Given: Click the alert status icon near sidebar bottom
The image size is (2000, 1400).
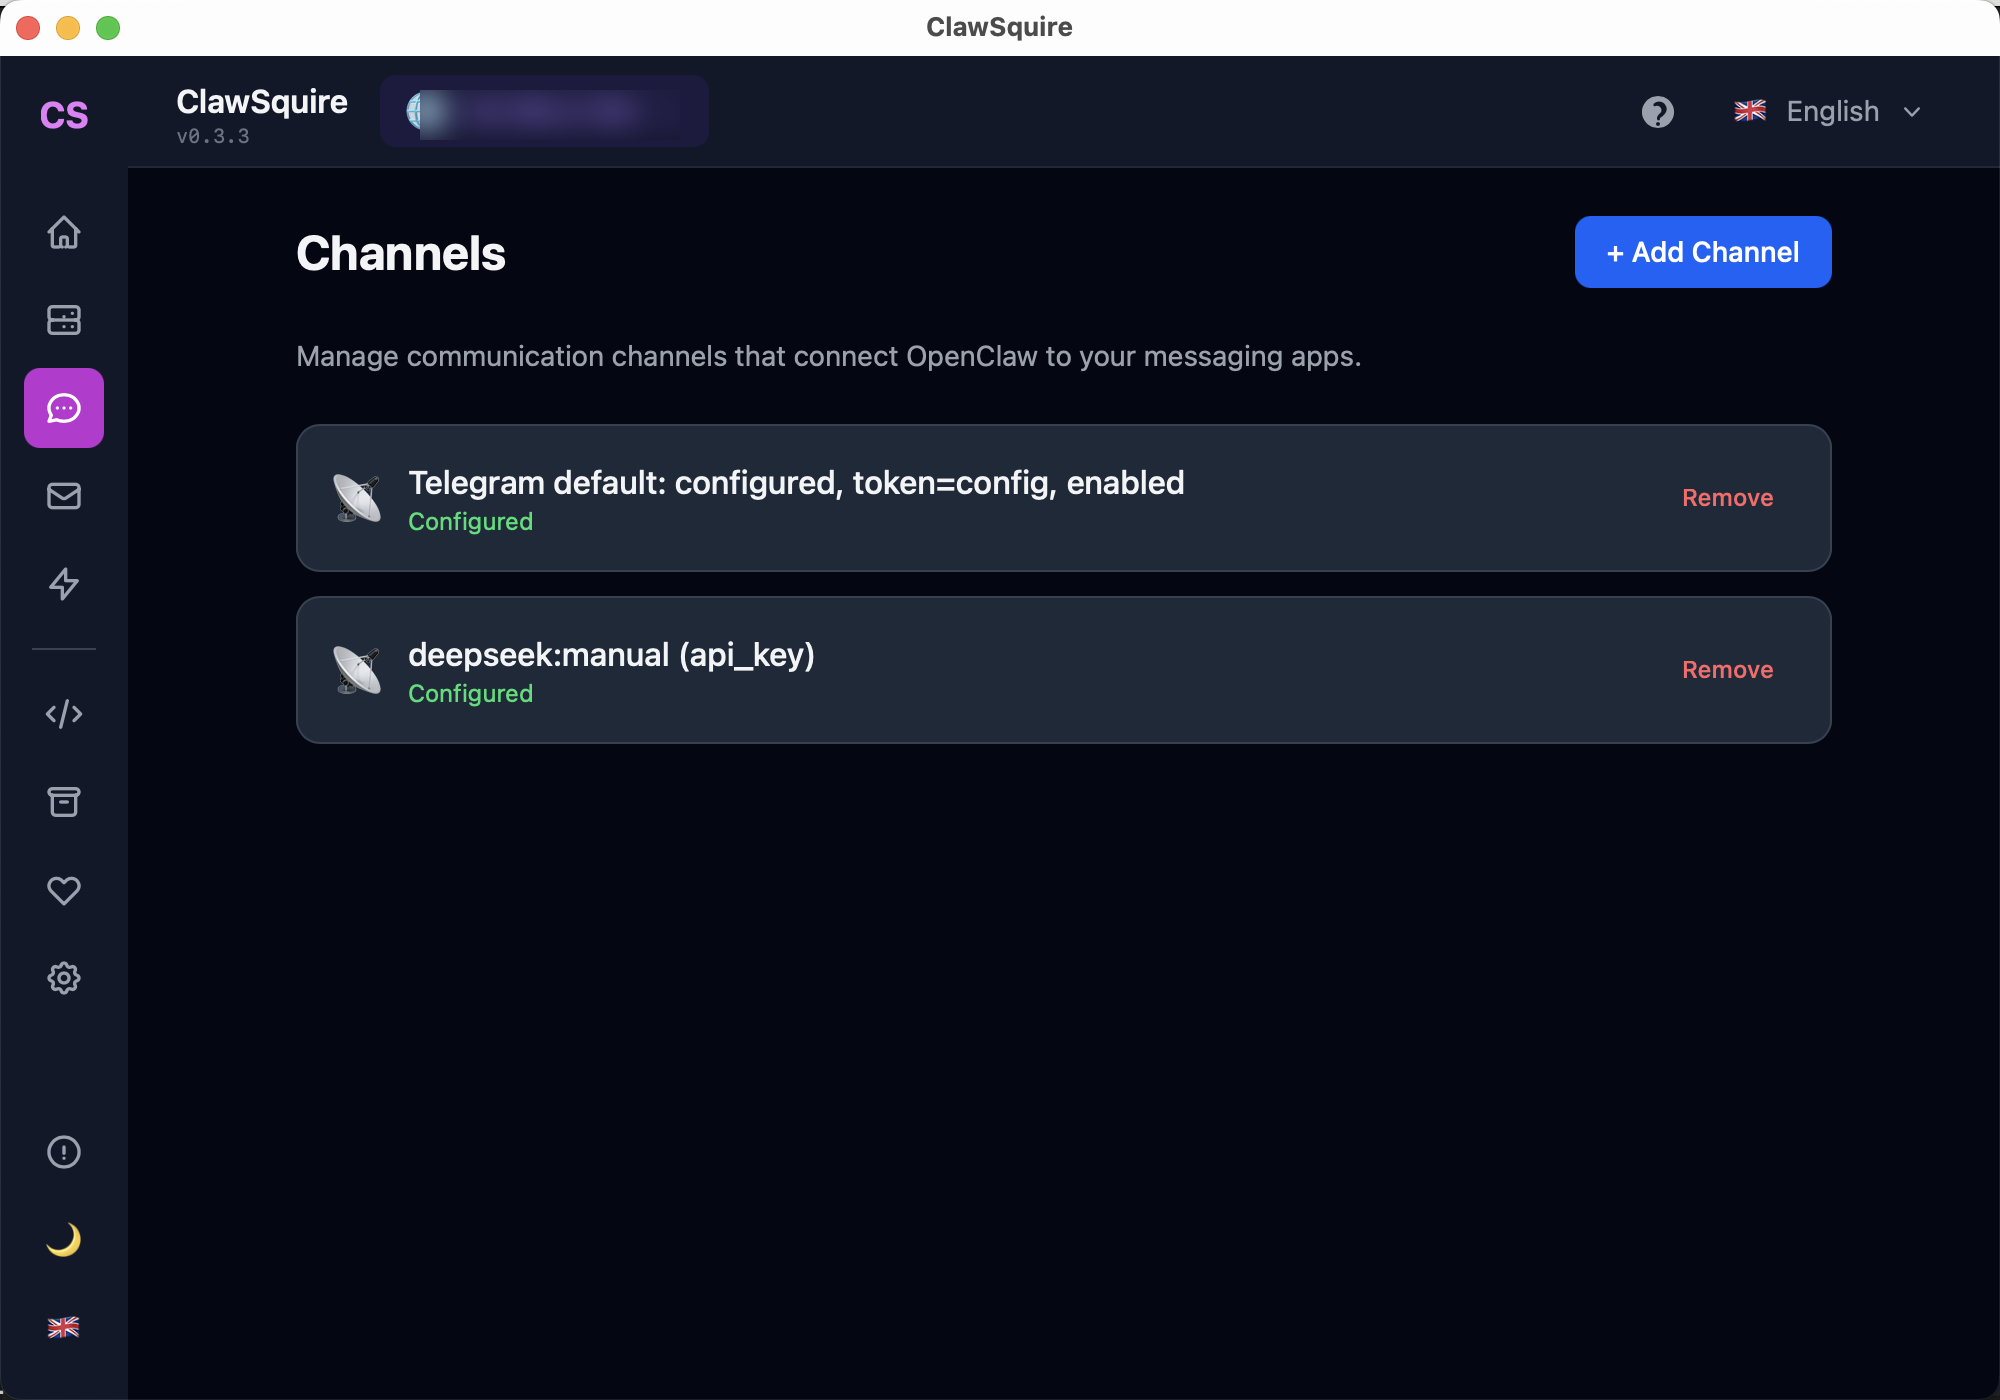Looking at the screenshot, I should [x=64, y=1152].
